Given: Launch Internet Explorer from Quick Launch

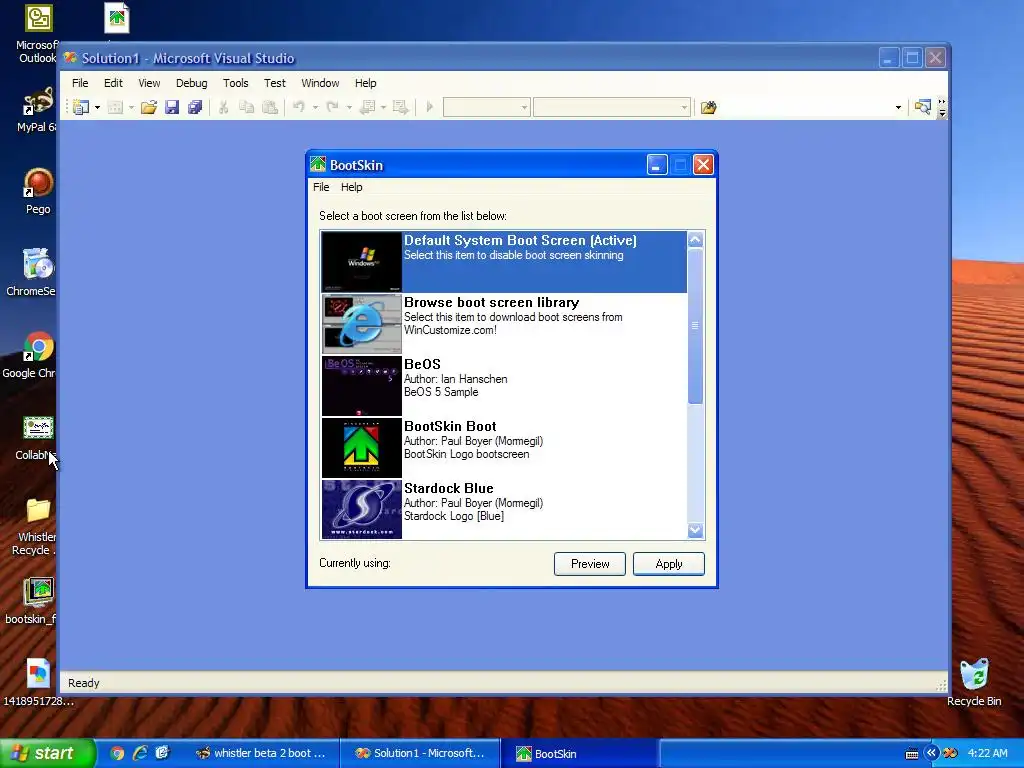Looking at the screenshot, I should (x=140, y=753).
